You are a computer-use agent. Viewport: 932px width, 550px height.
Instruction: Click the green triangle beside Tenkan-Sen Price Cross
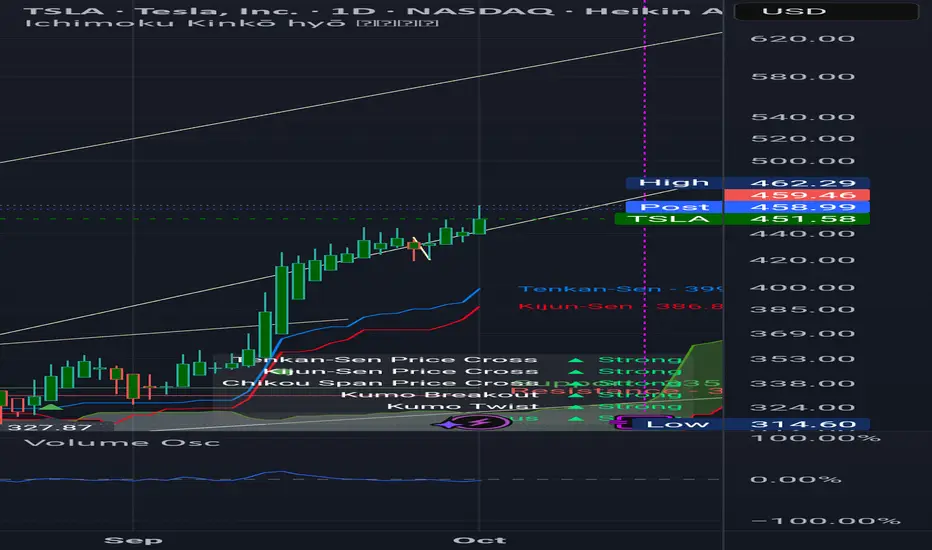point(575,360)
